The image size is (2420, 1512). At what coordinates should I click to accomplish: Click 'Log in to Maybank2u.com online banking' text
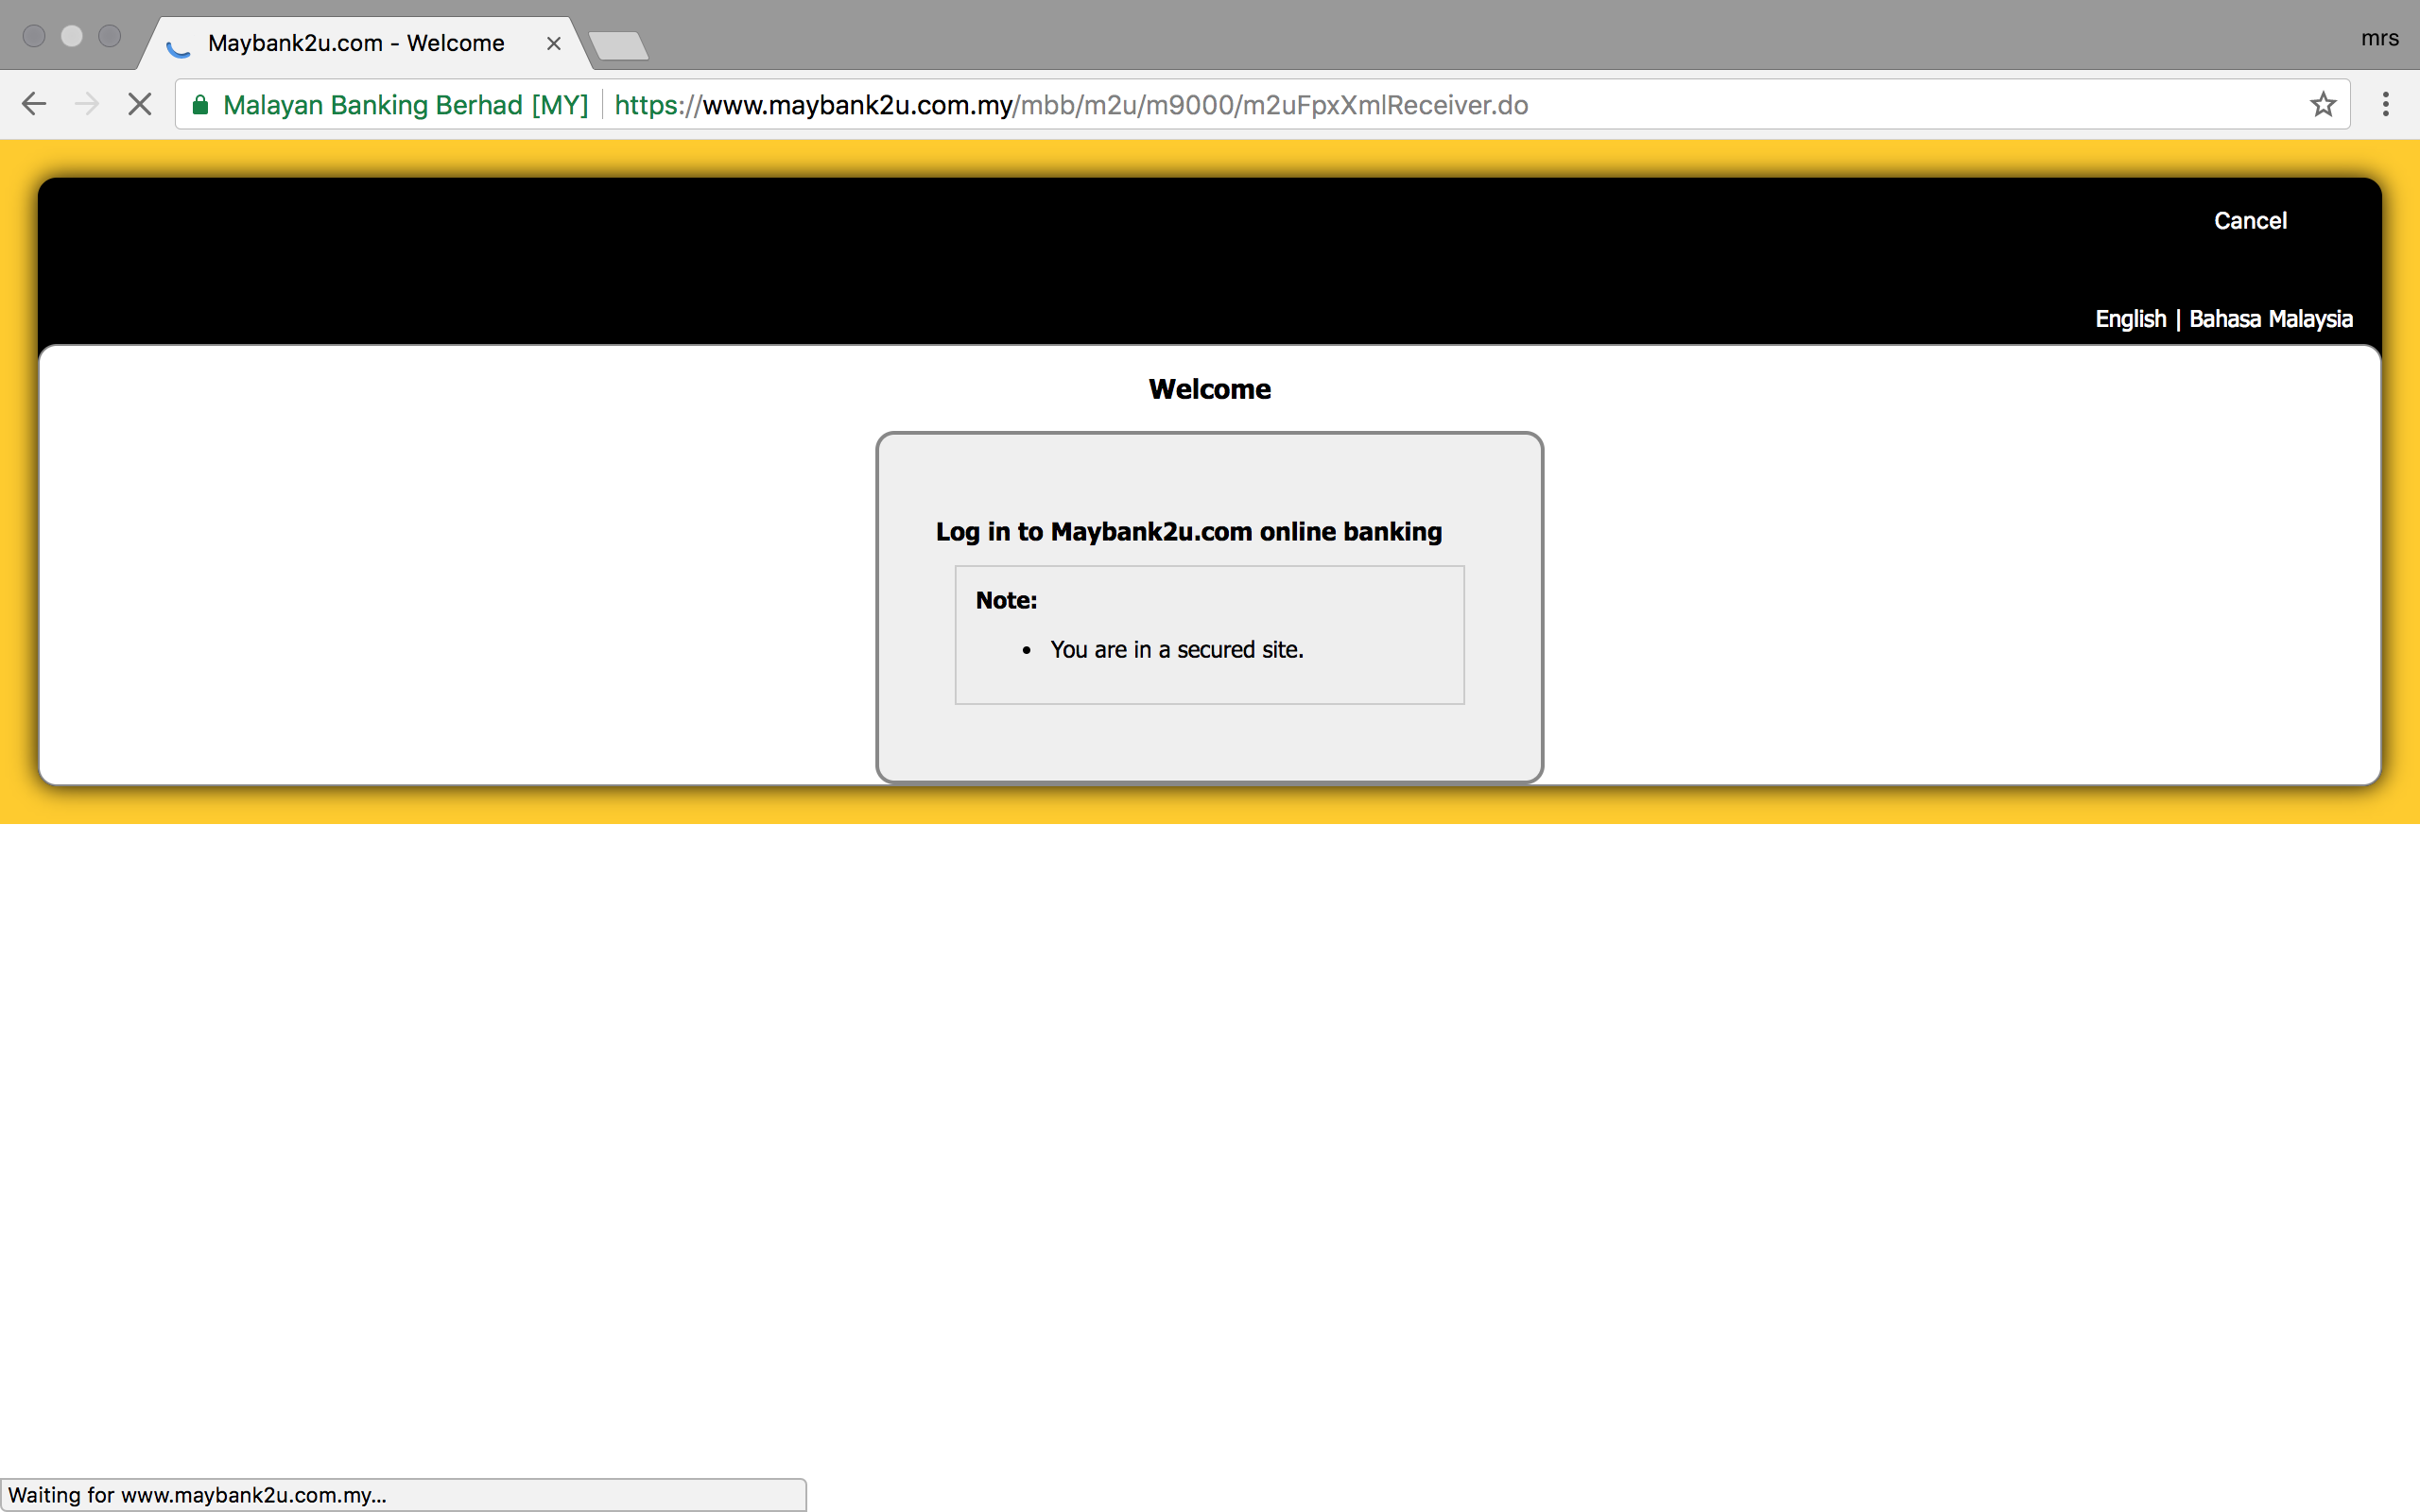click(x=1188, y=531)
